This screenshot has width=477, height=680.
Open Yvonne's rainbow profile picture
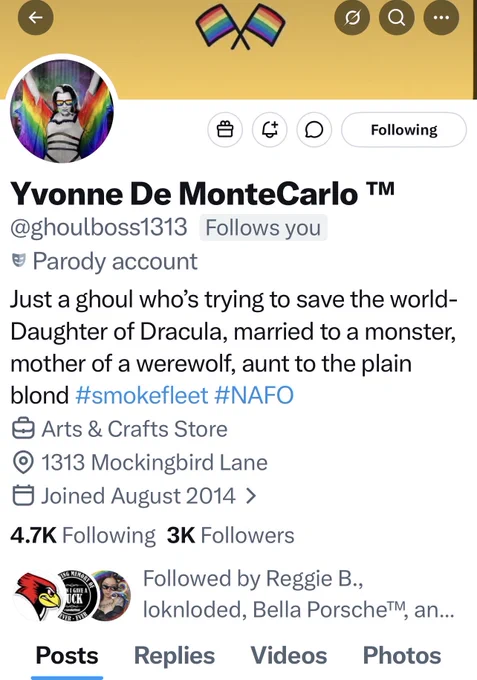62,111
